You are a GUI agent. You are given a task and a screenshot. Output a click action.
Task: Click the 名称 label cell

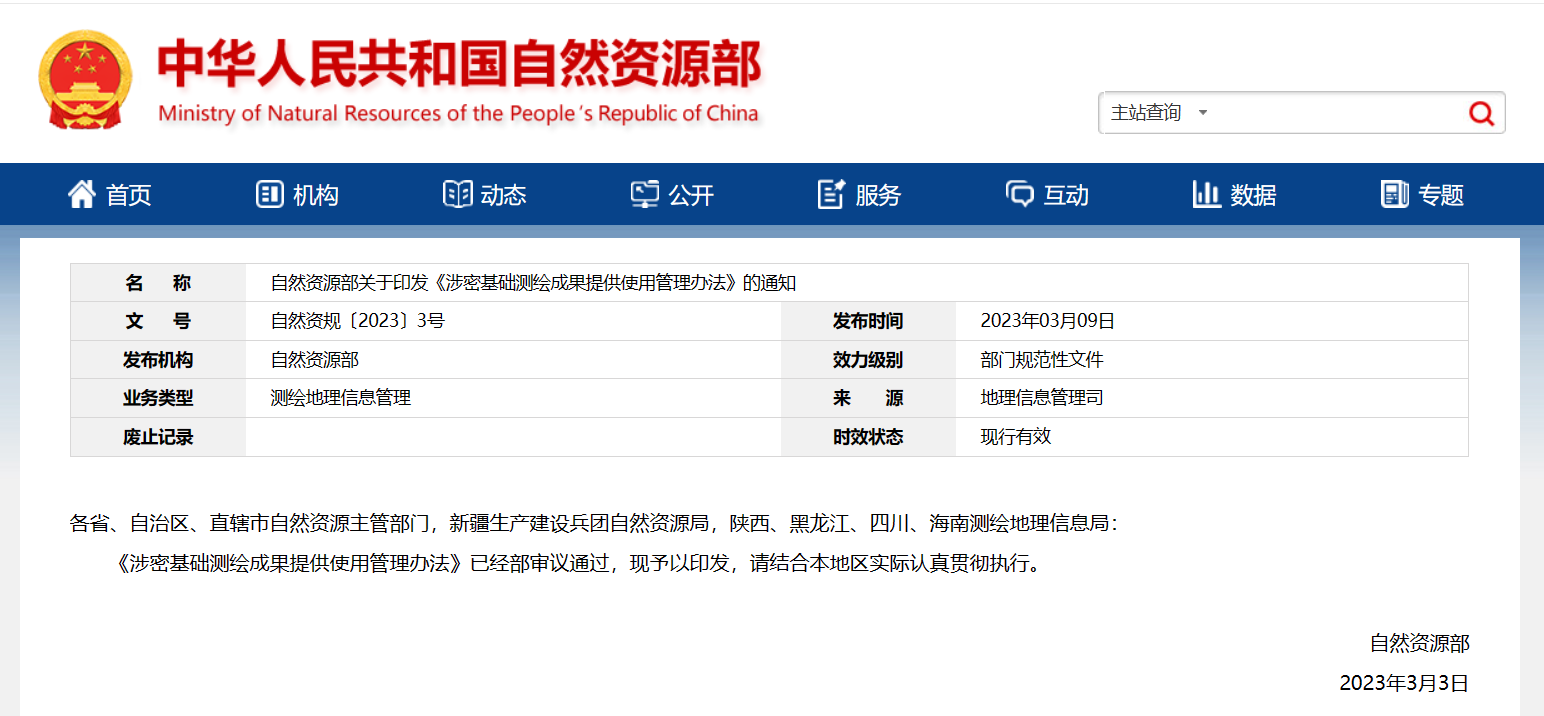(x=158, y=283)
